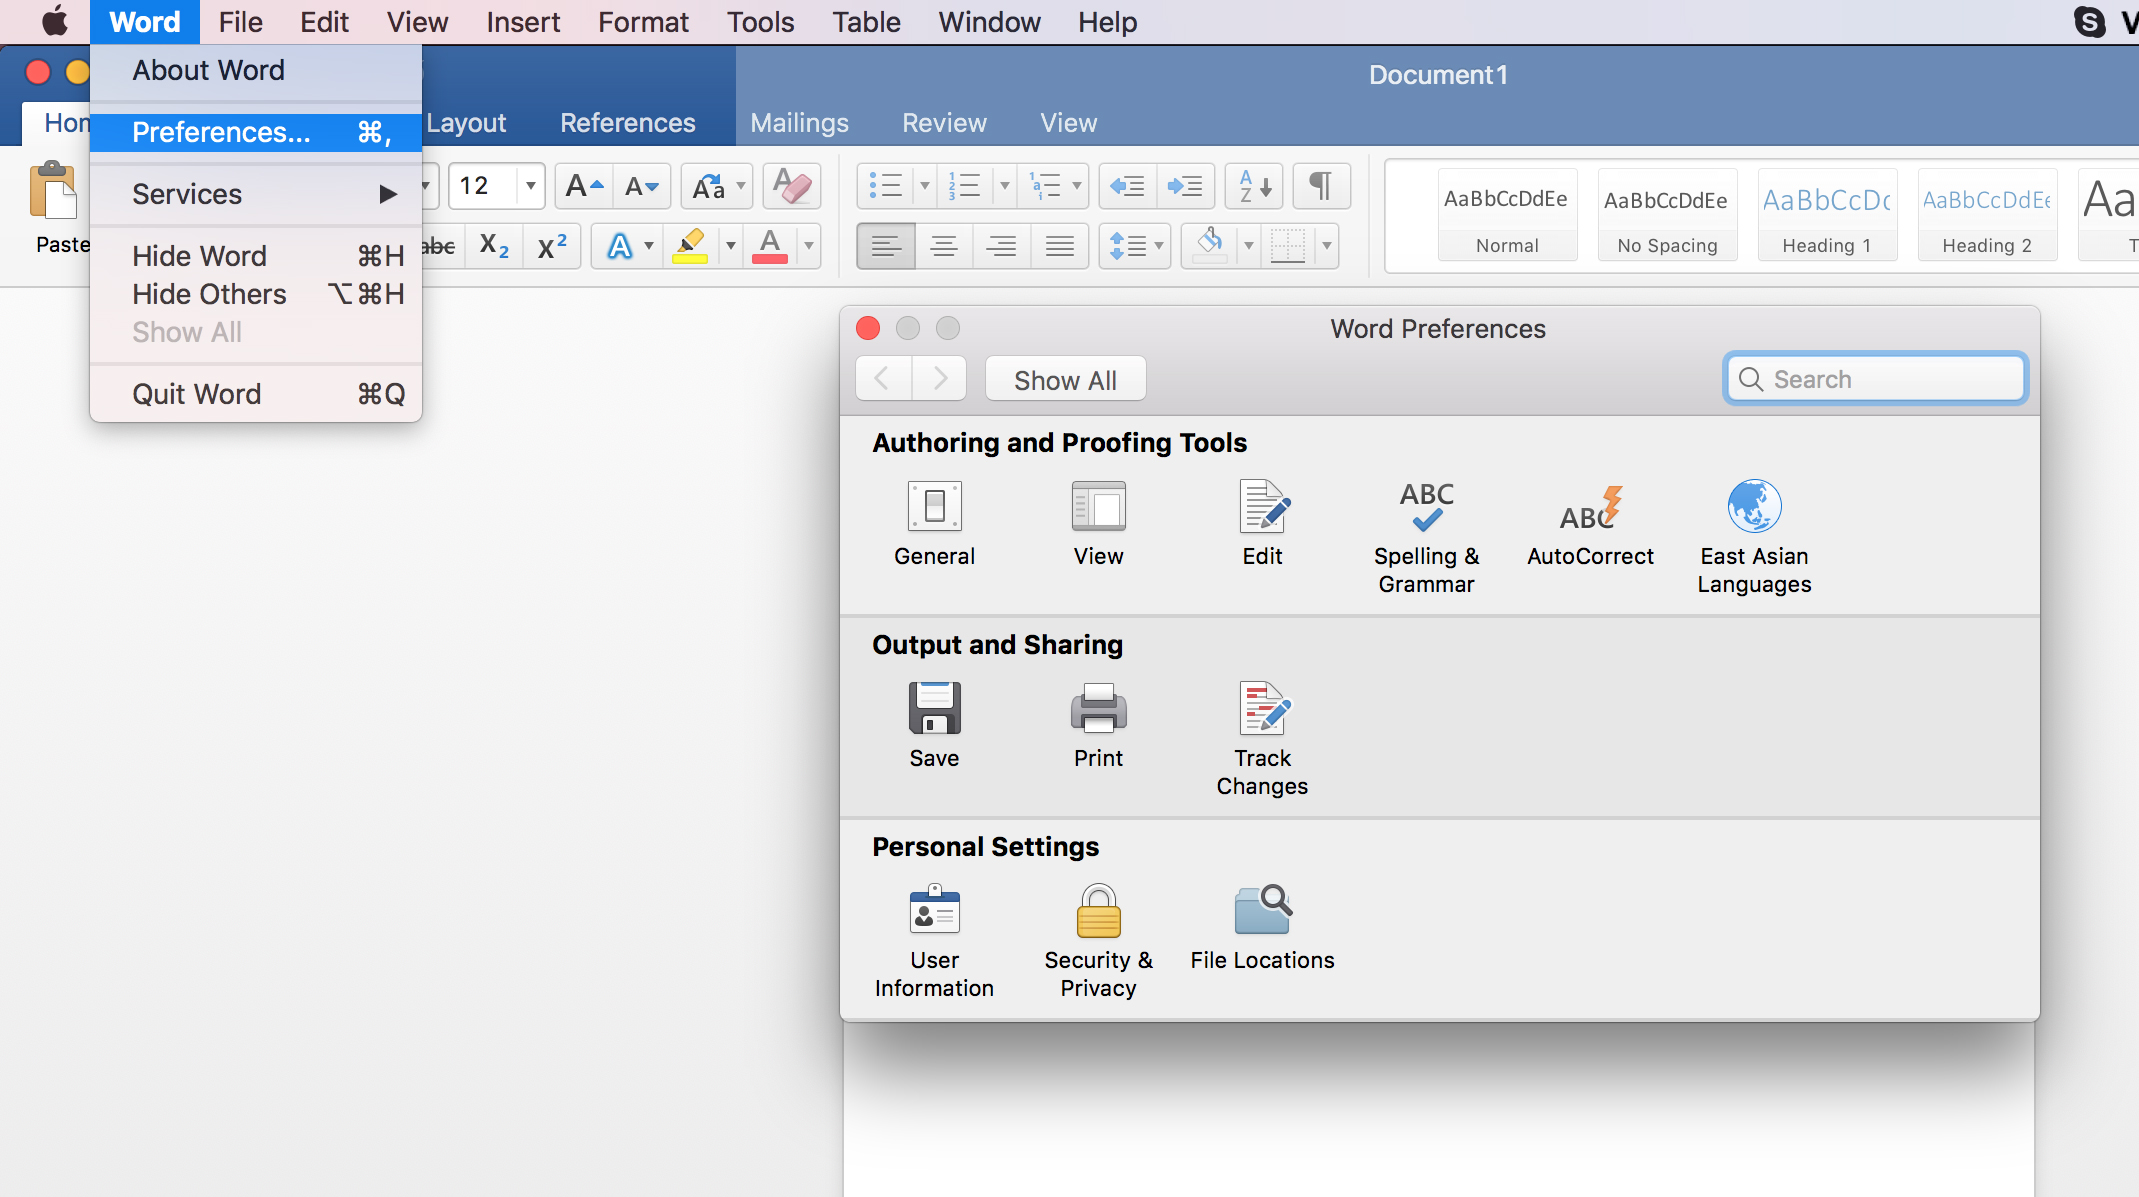Toggle subscript formatting

[494, 246]
